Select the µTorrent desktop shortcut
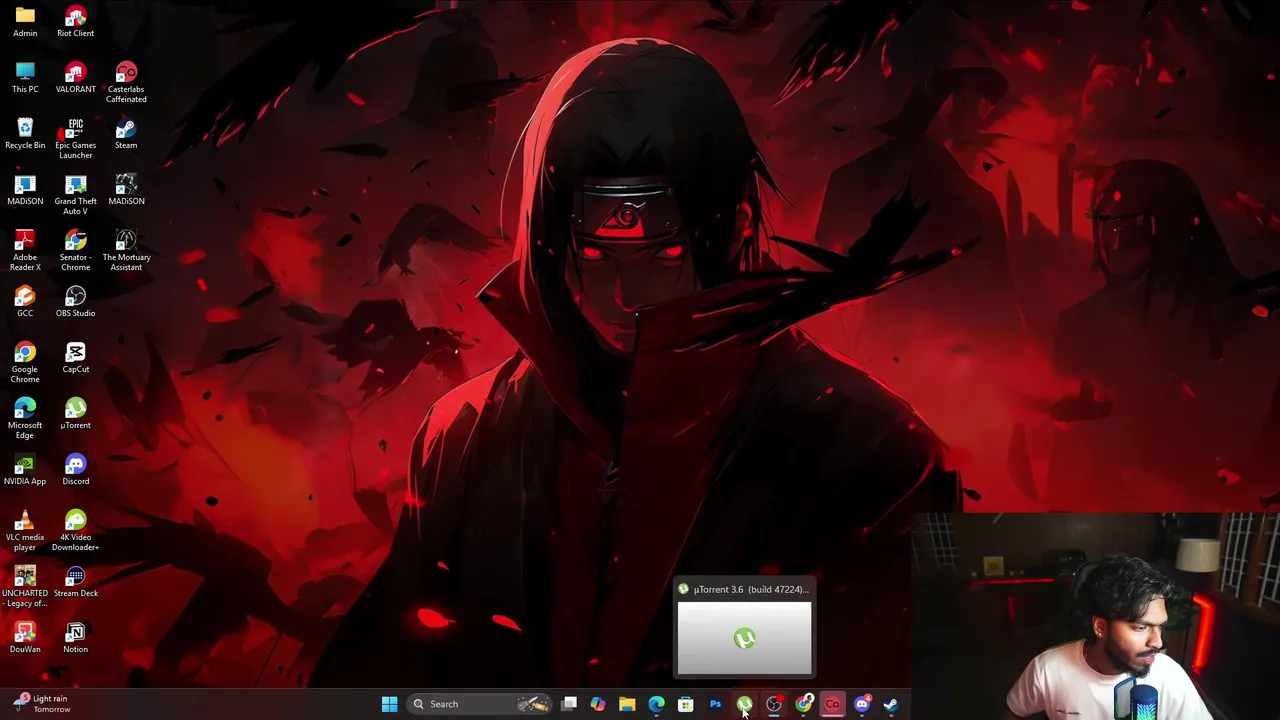The height and width of the screenshot is (720, 1280). coord(75,413)
